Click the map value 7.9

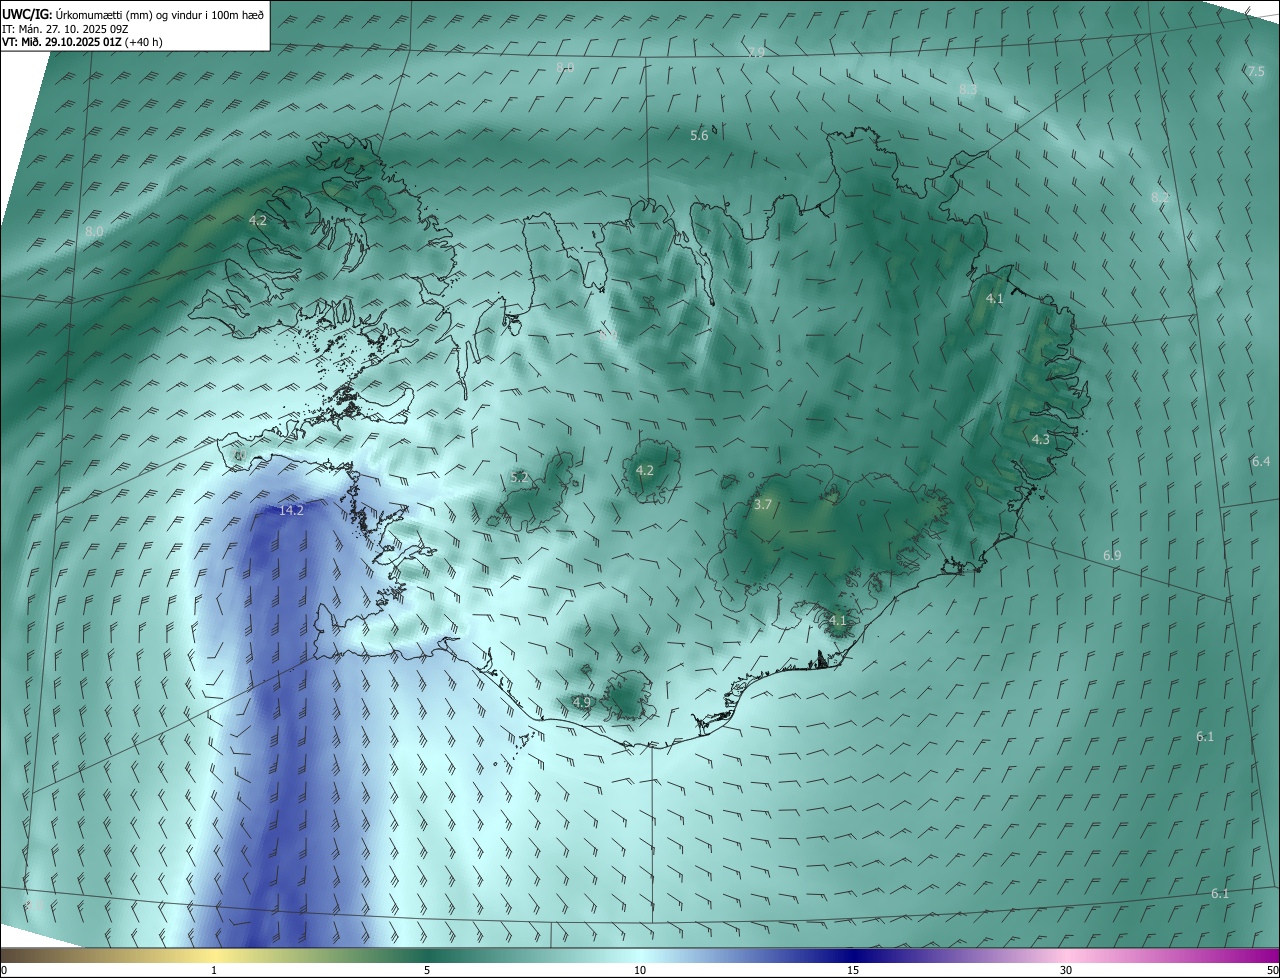click(756, 52)
